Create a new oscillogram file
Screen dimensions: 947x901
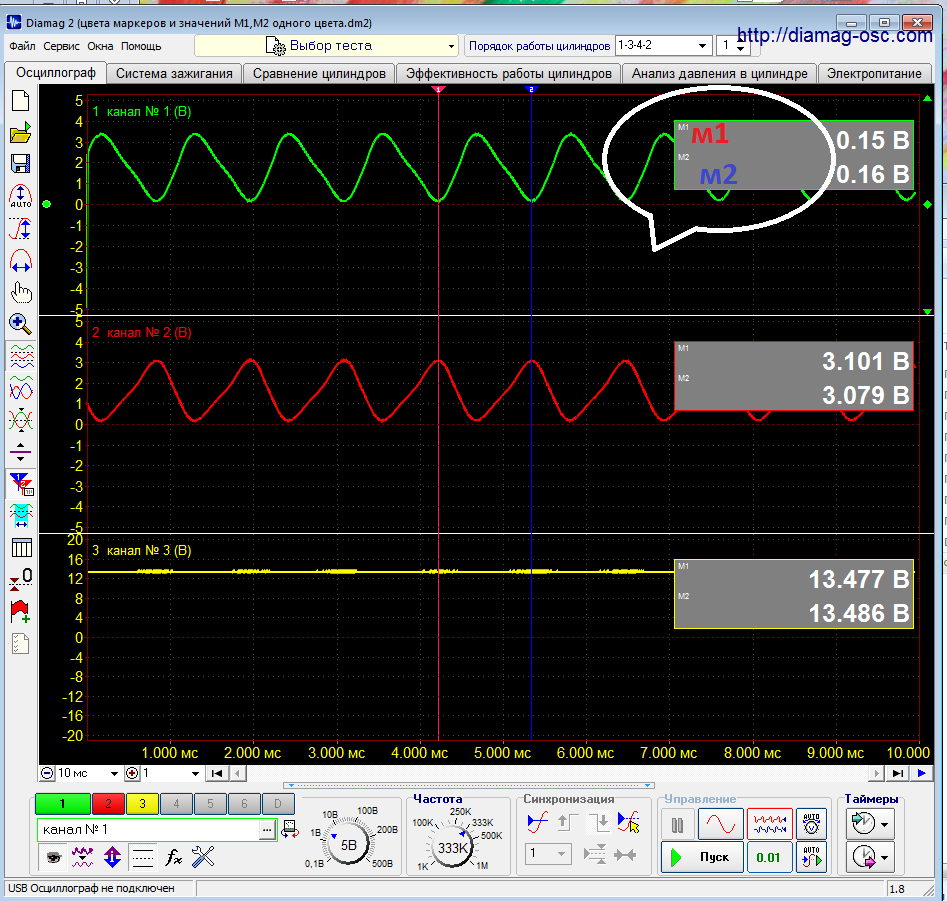click(21, 101)
